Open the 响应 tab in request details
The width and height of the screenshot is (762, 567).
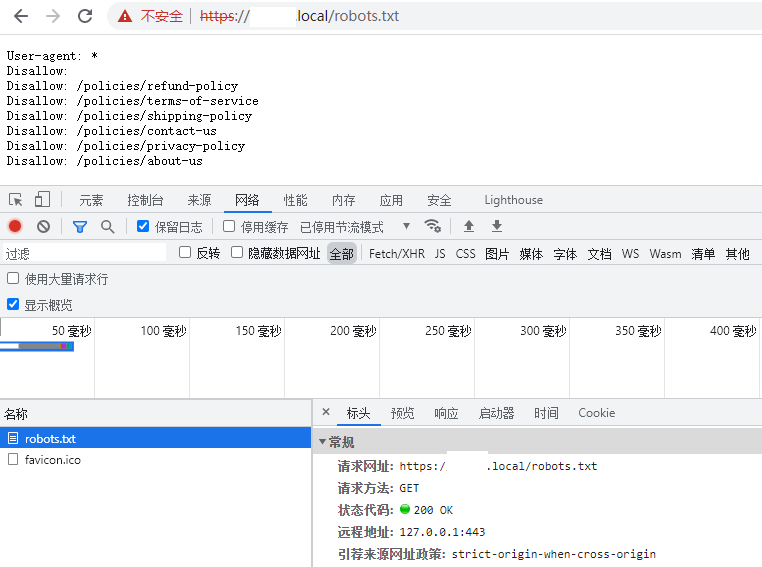(446, 413)
